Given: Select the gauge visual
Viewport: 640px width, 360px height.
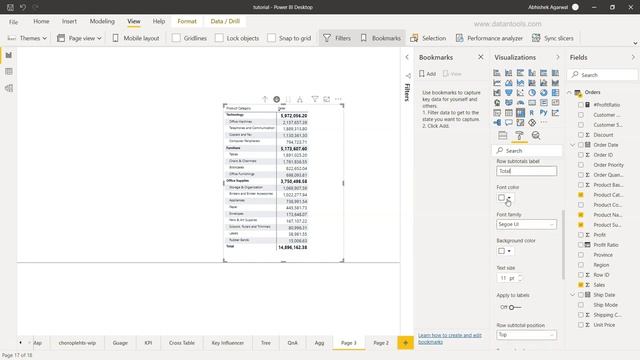Looking at the screenshot, I should (520, 103).
